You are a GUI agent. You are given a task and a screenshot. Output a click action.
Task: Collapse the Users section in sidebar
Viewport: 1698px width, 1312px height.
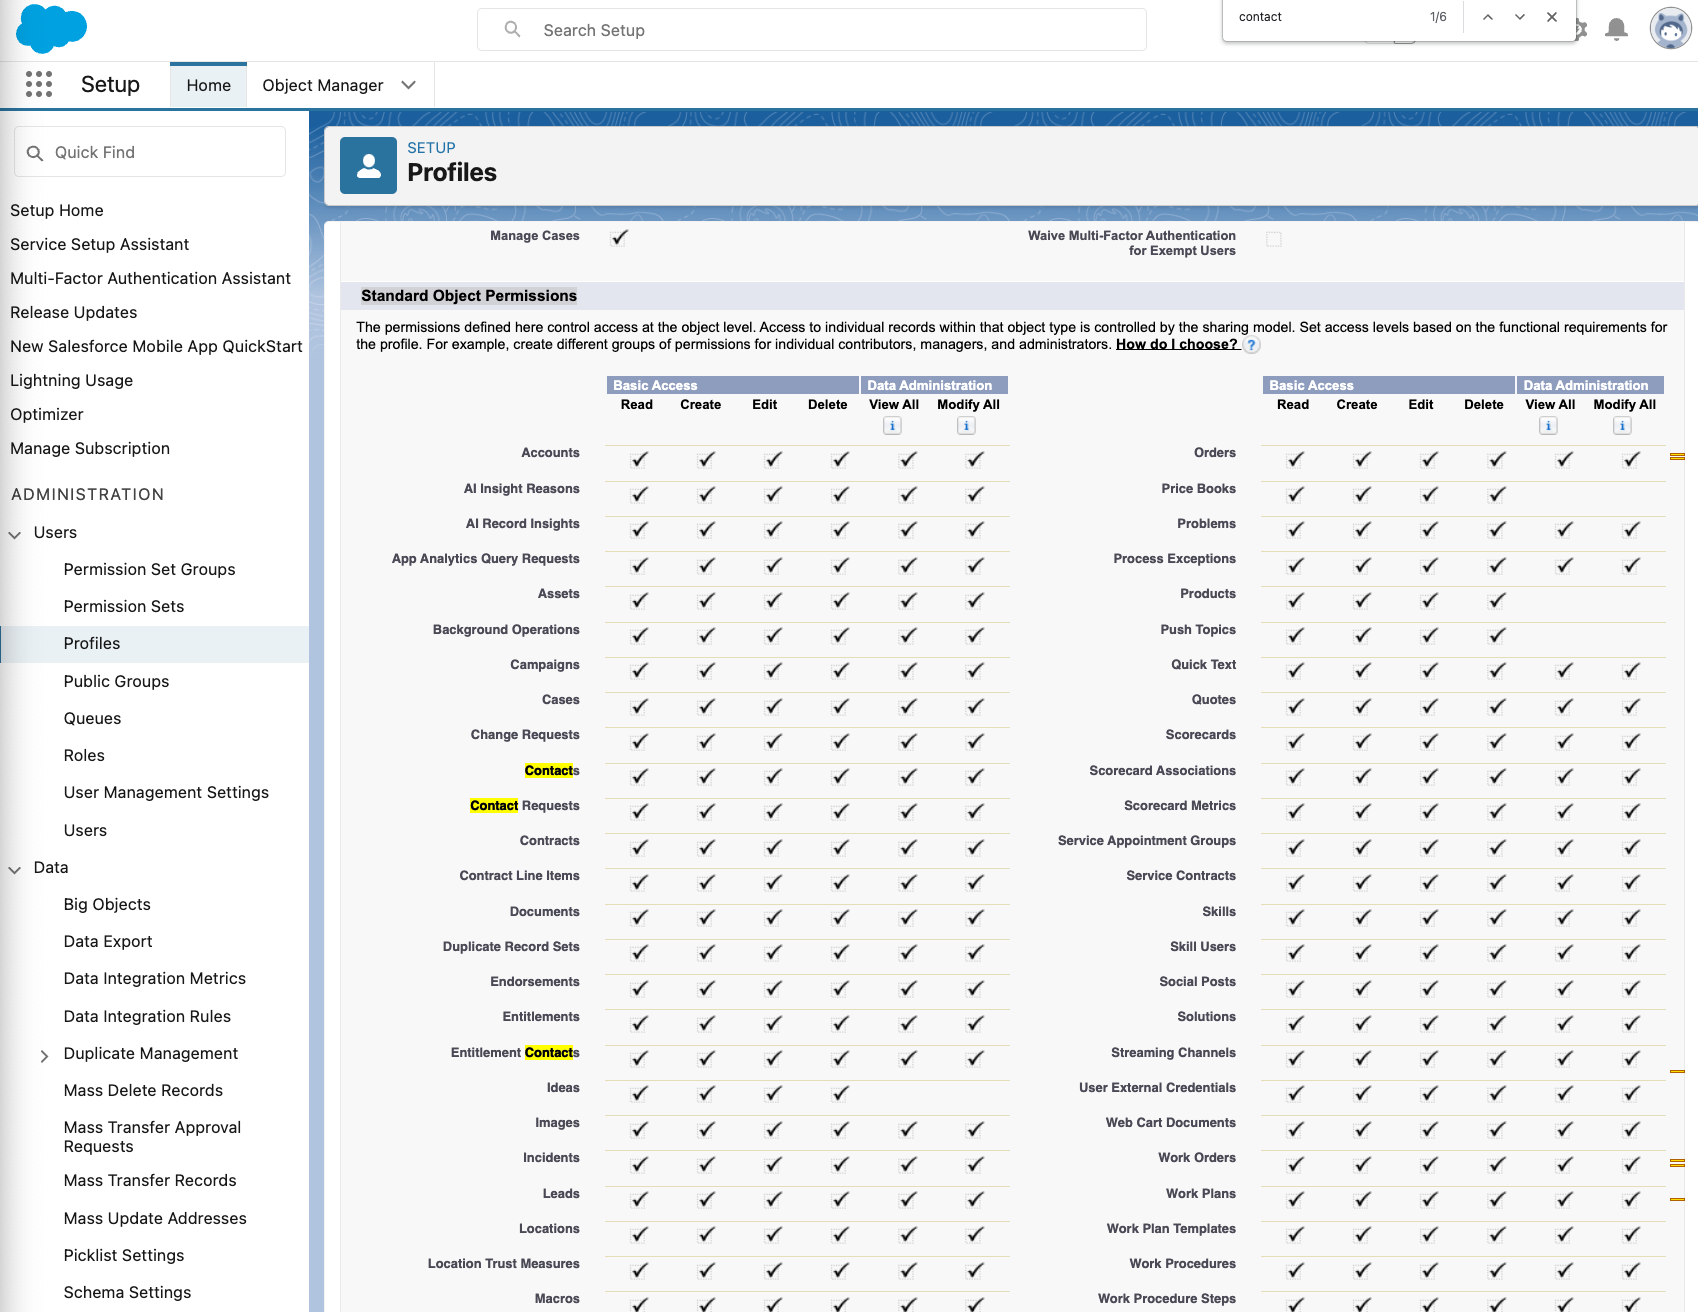[15, 534]
